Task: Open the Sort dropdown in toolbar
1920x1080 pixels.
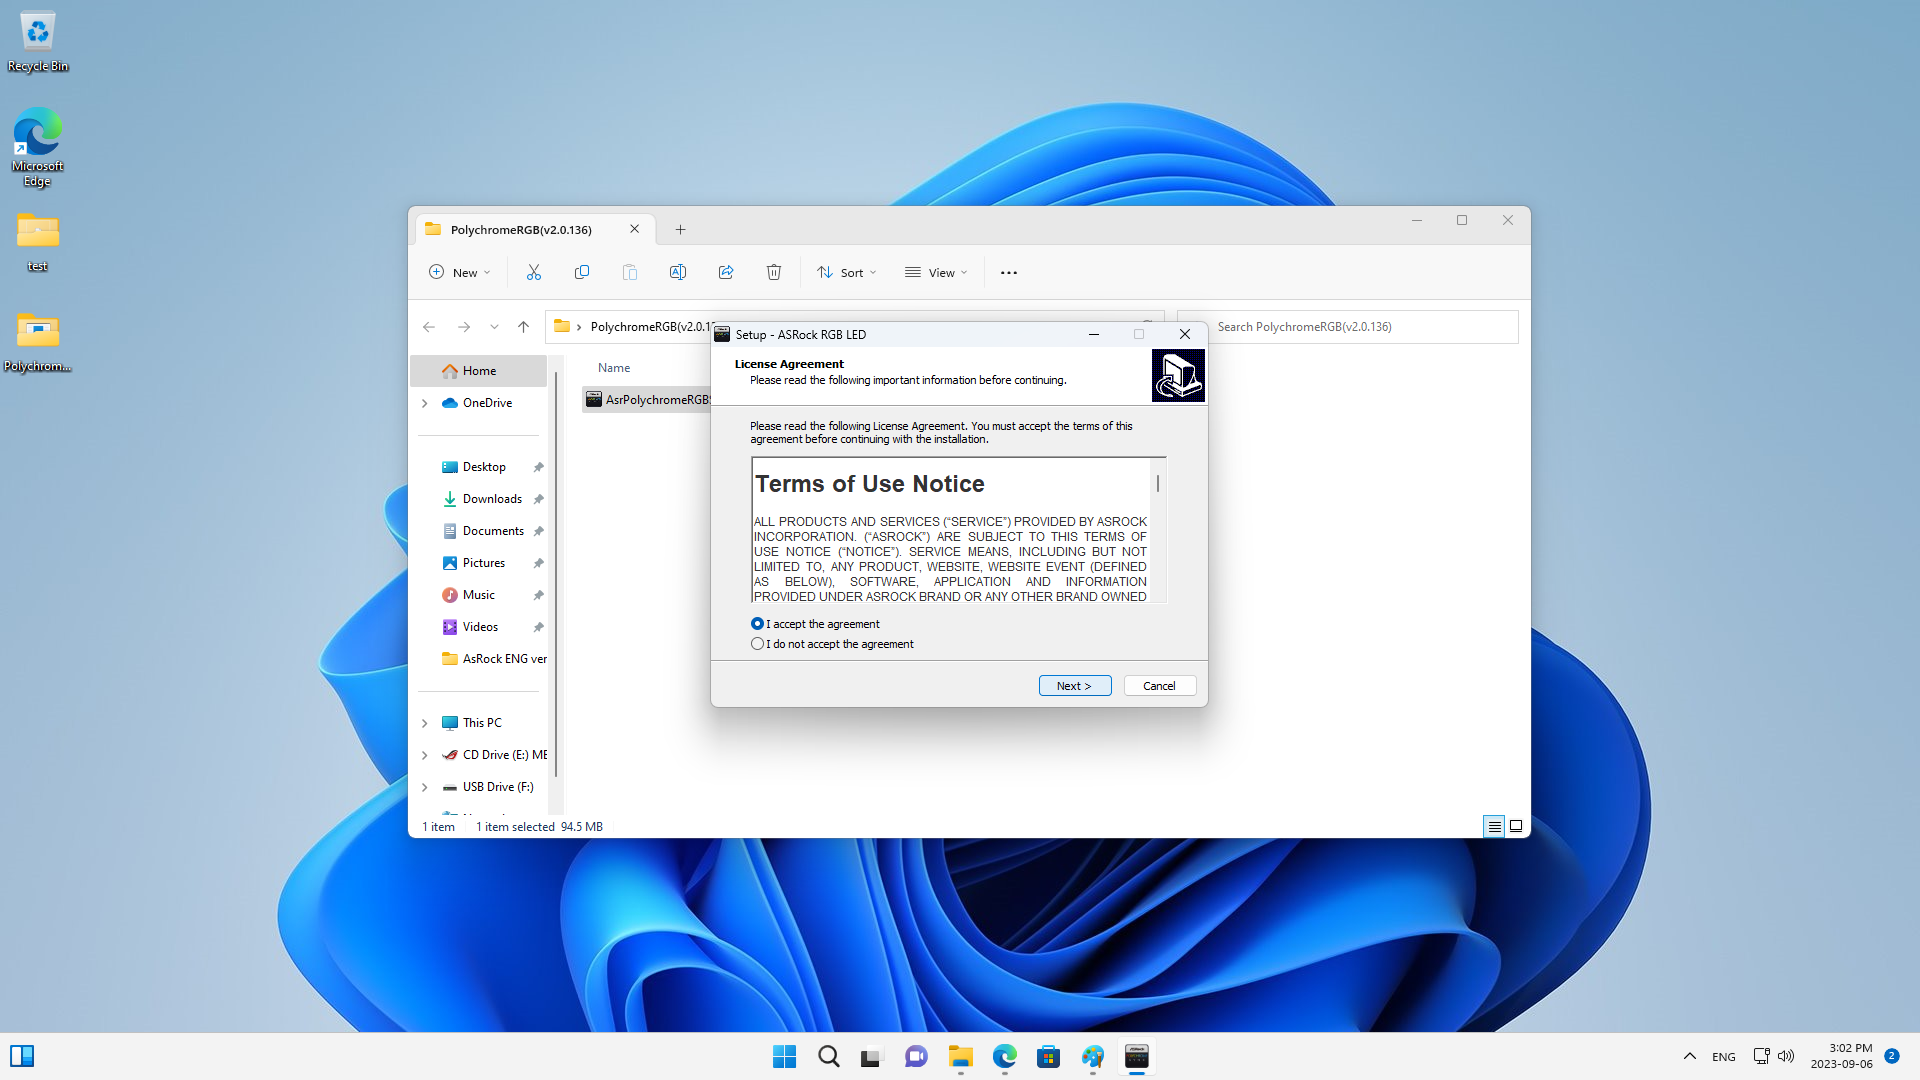Action: click(845, 272)
